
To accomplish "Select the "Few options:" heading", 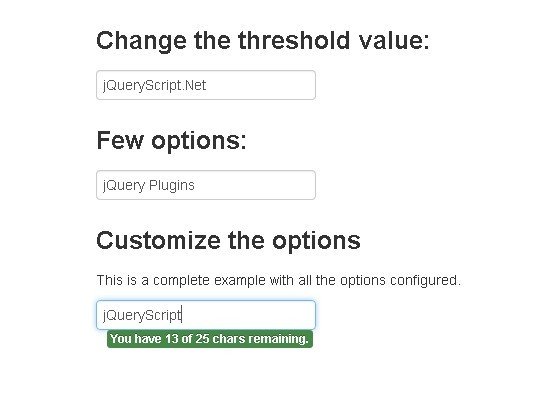I will (171, 141).
